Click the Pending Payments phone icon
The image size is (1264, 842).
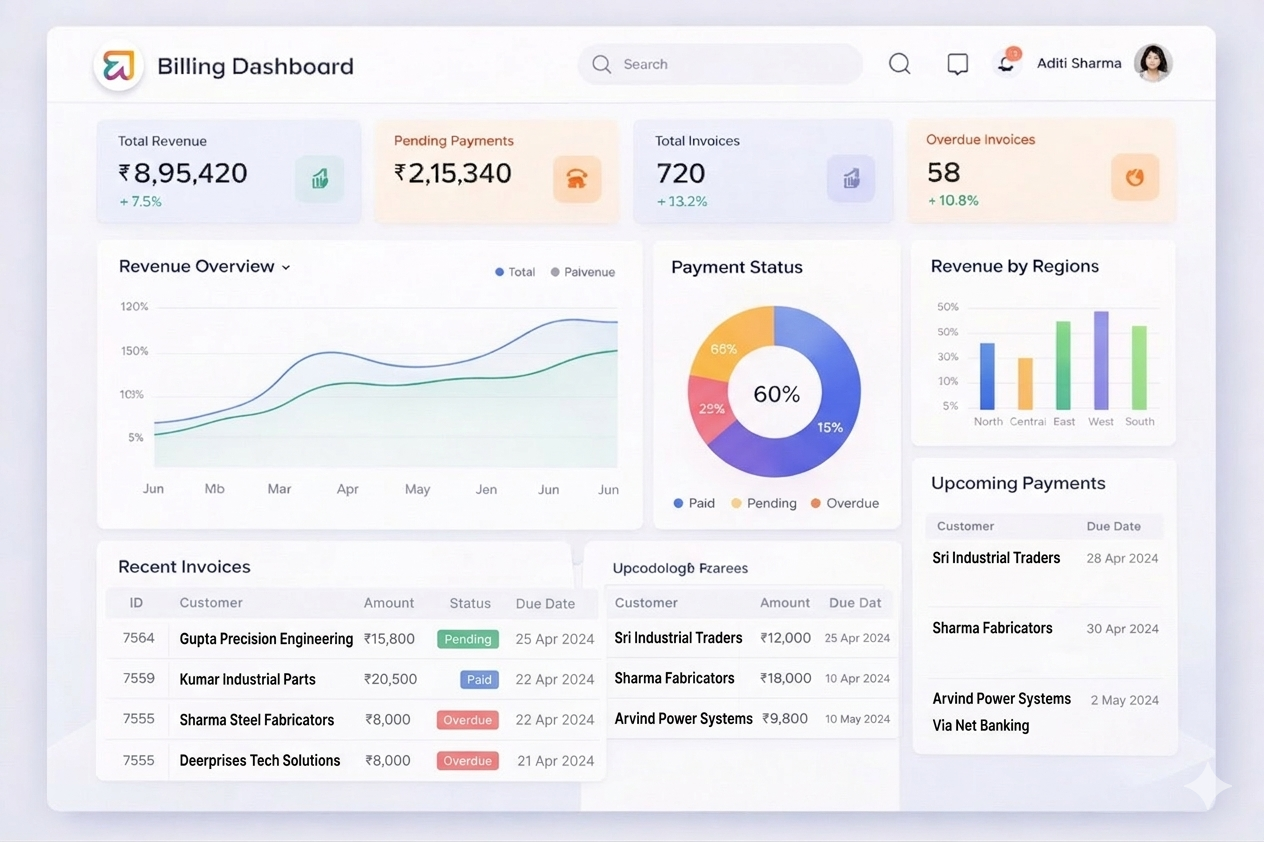click(577, 179)
